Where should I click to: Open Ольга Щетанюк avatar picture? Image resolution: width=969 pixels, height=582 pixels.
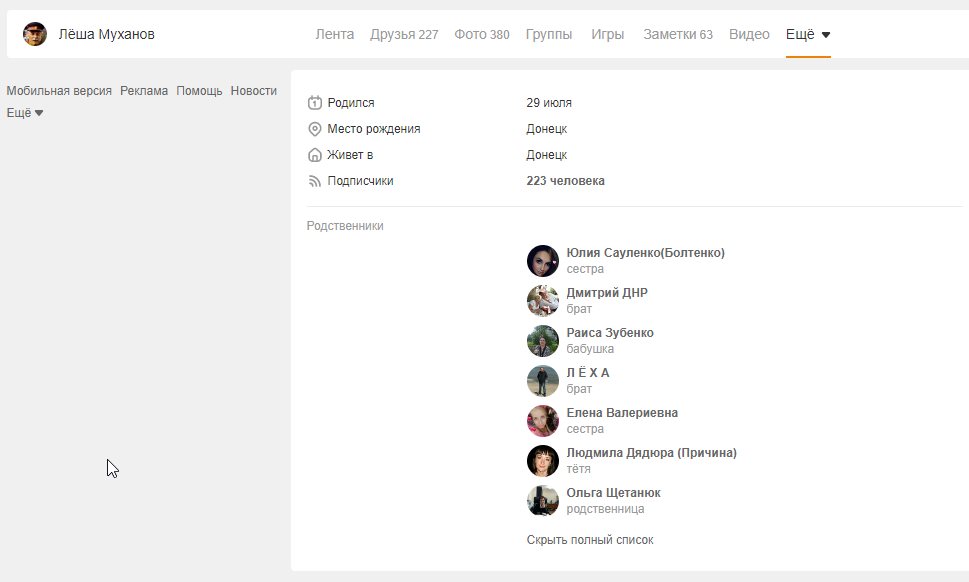coord(542,501)
